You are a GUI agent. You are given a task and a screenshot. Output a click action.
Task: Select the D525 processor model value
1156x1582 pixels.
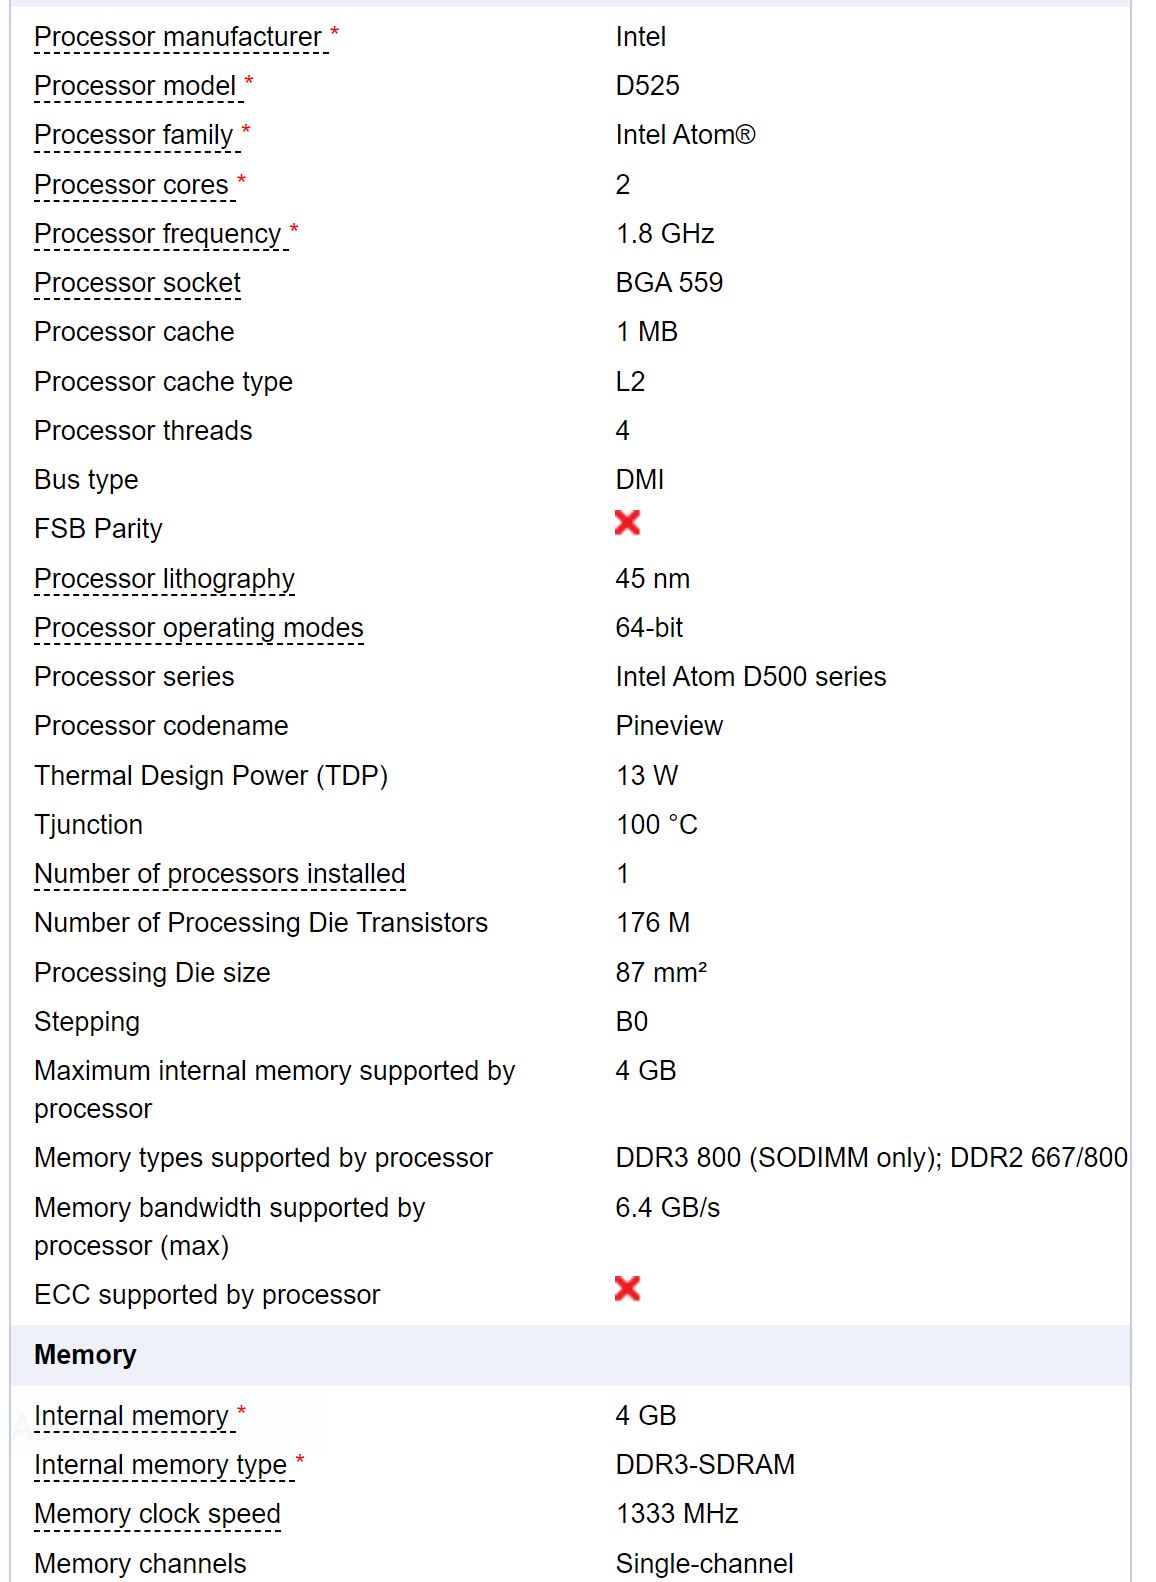(x=648, y=86)
